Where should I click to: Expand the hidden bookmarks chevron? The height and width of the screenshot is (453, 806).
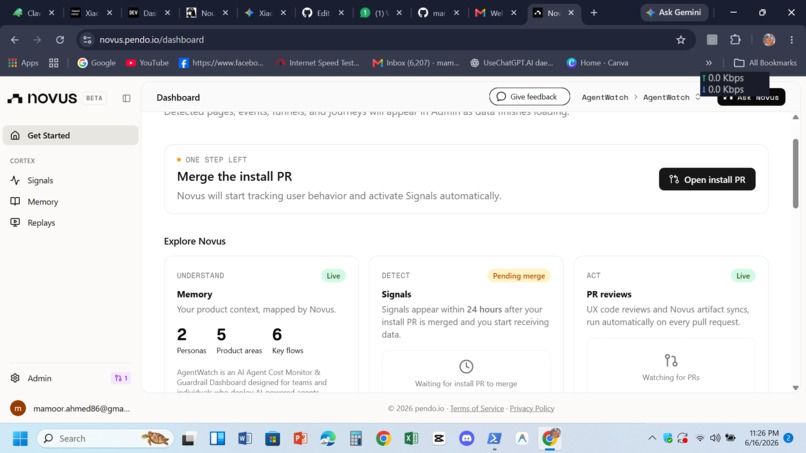709,63
